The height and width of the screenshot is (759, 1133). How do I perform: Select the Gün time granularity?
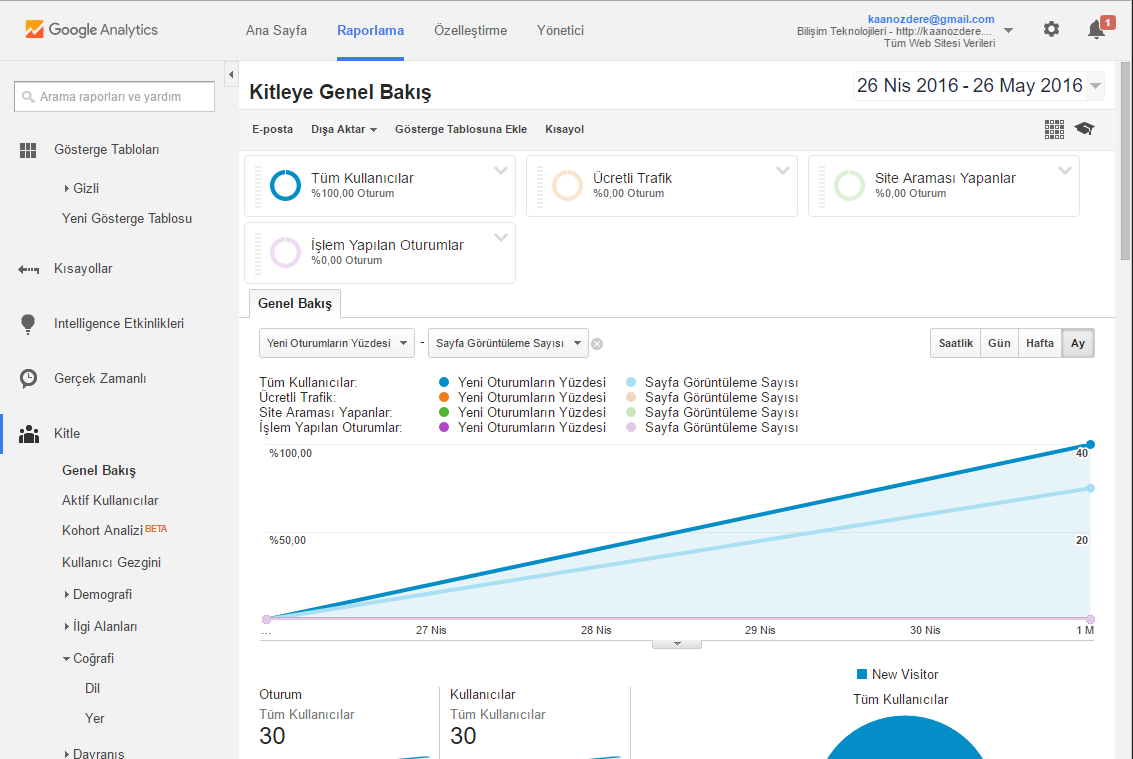pyautogui.click(x=999, y=343)
